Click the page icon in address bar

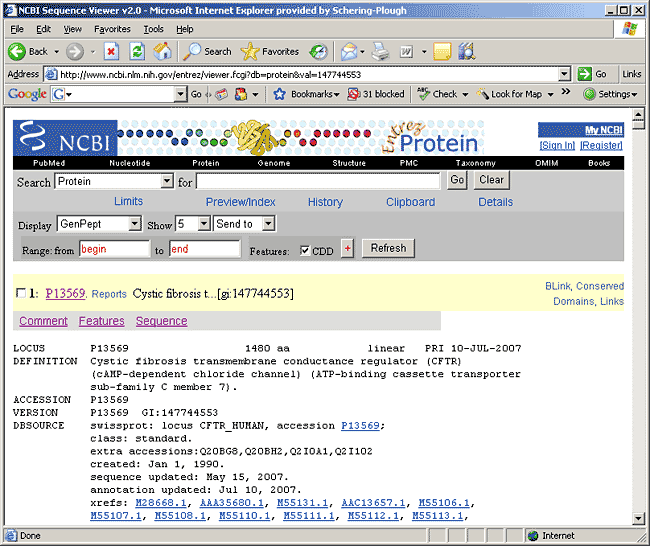coord(51,75)
